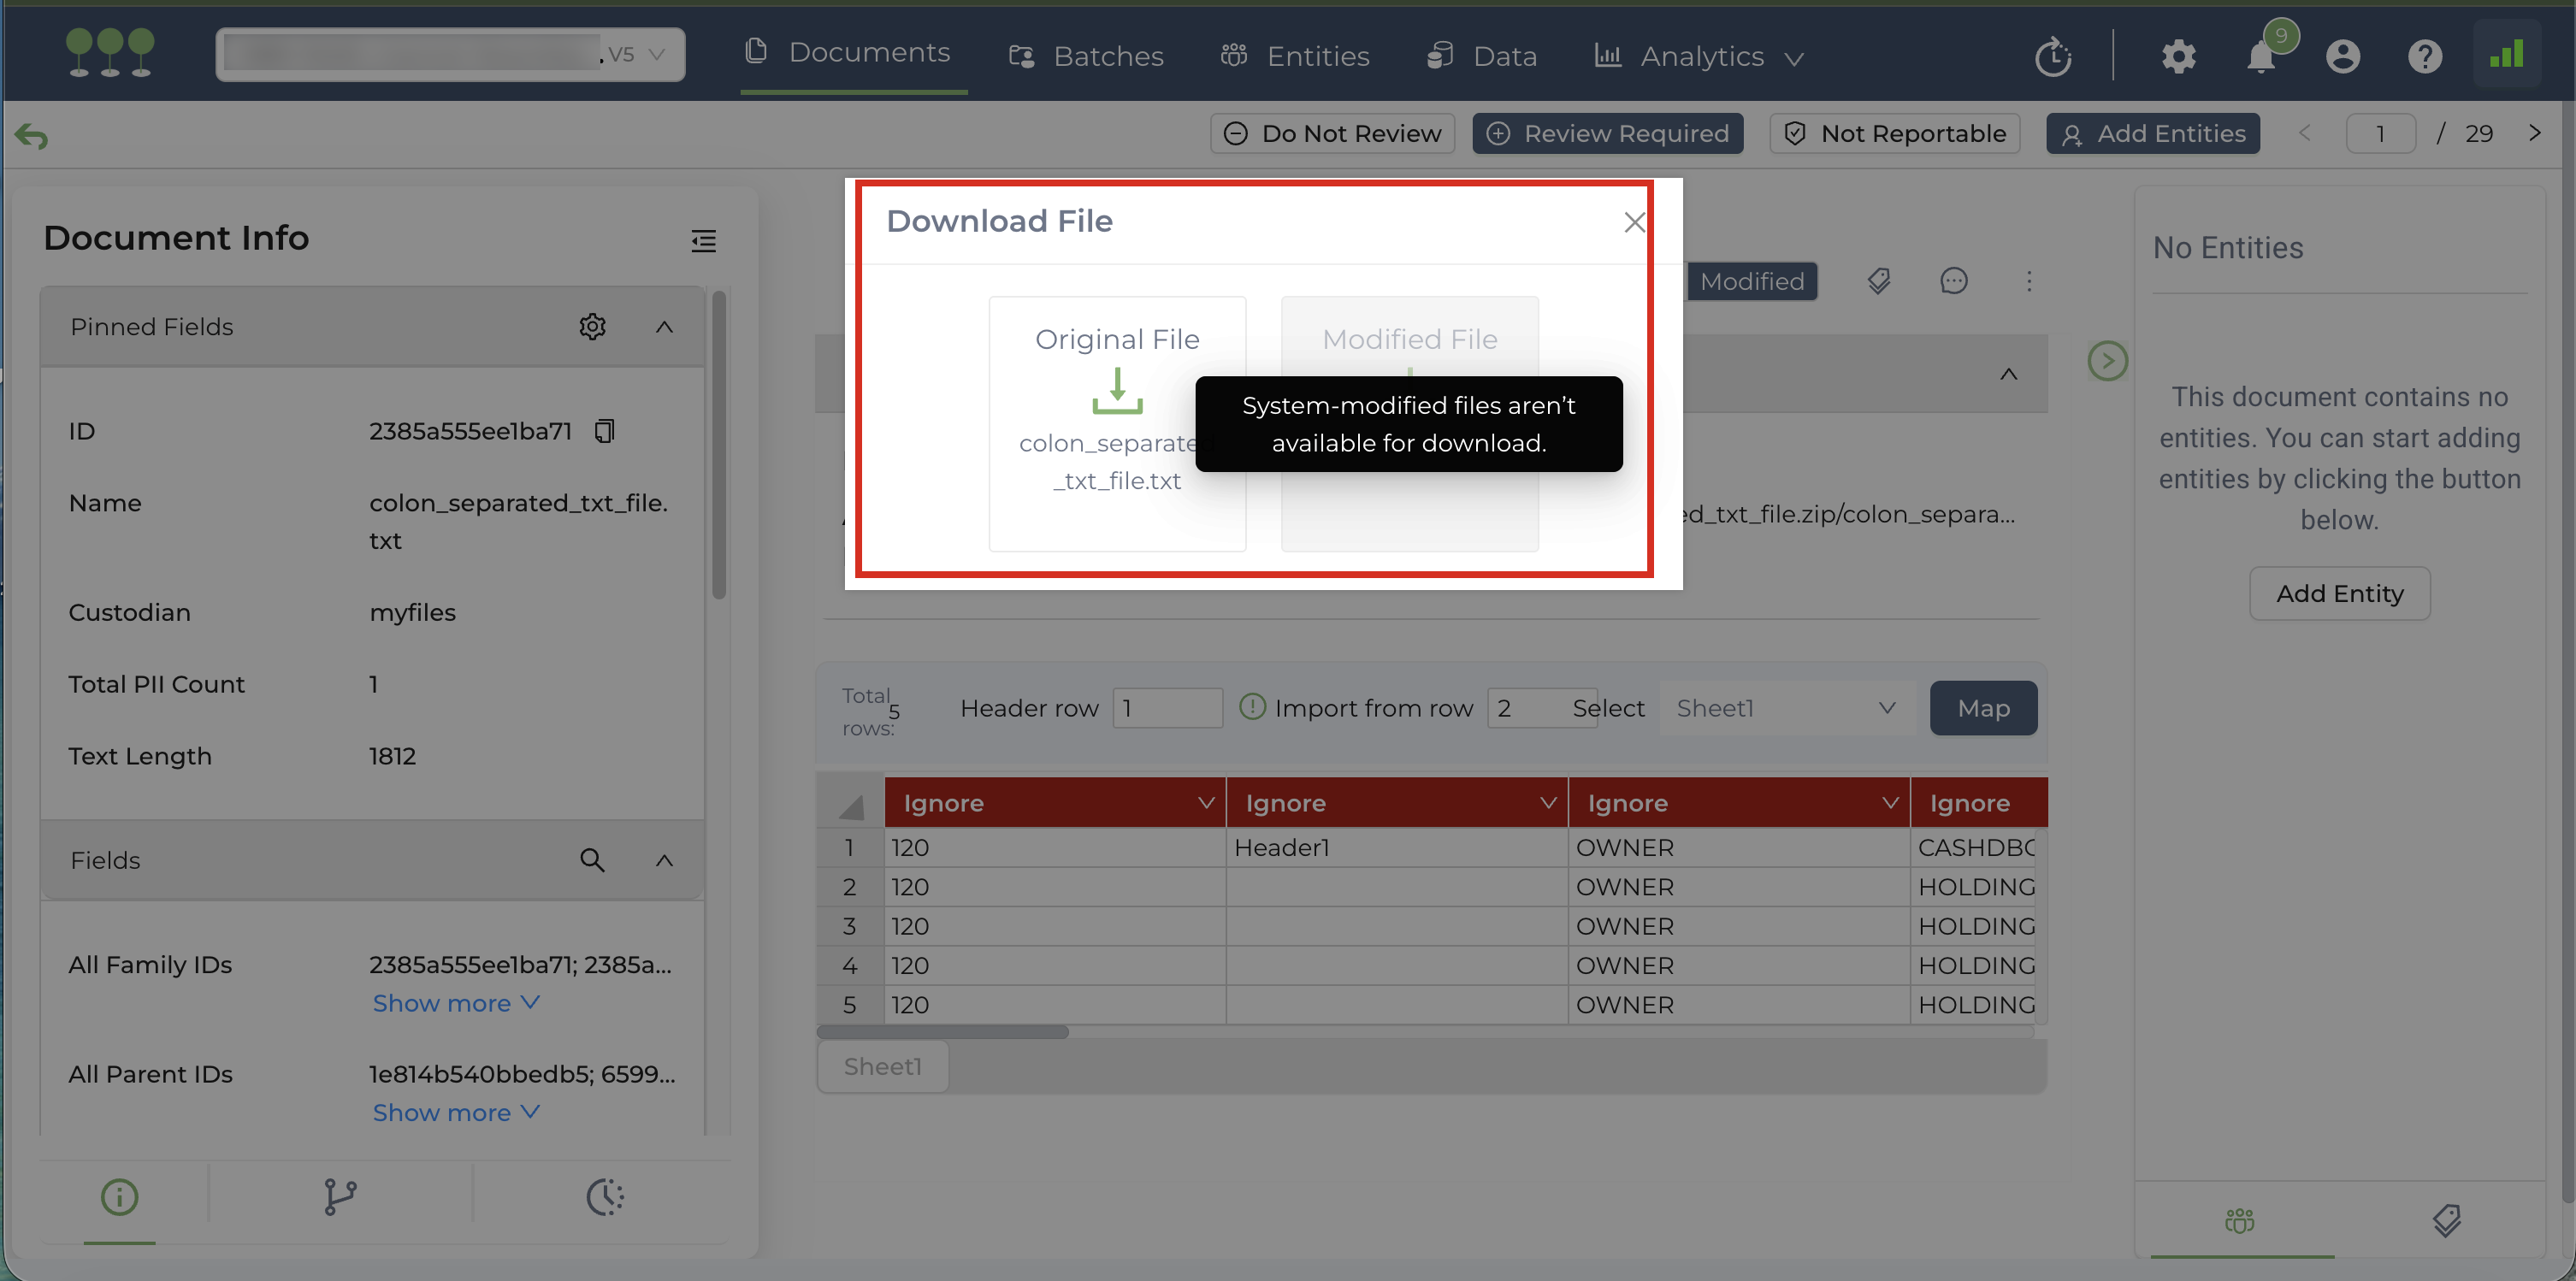Open the Sheet1 select dropdown
The width and height of the screenshot is (2576, 1281).
point(1785,708)
